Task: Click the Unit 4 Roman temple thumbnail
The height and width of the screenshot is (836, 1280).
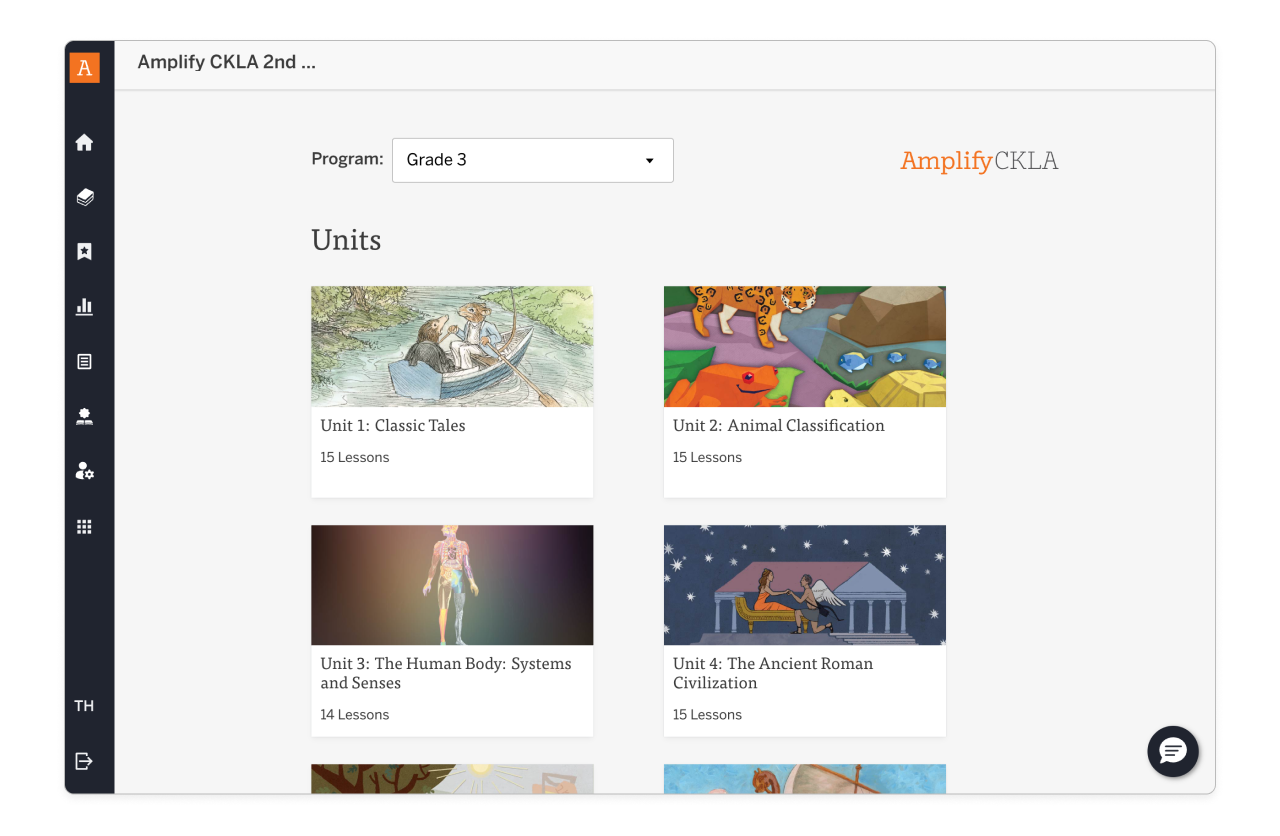Action: tap(804, 585)
